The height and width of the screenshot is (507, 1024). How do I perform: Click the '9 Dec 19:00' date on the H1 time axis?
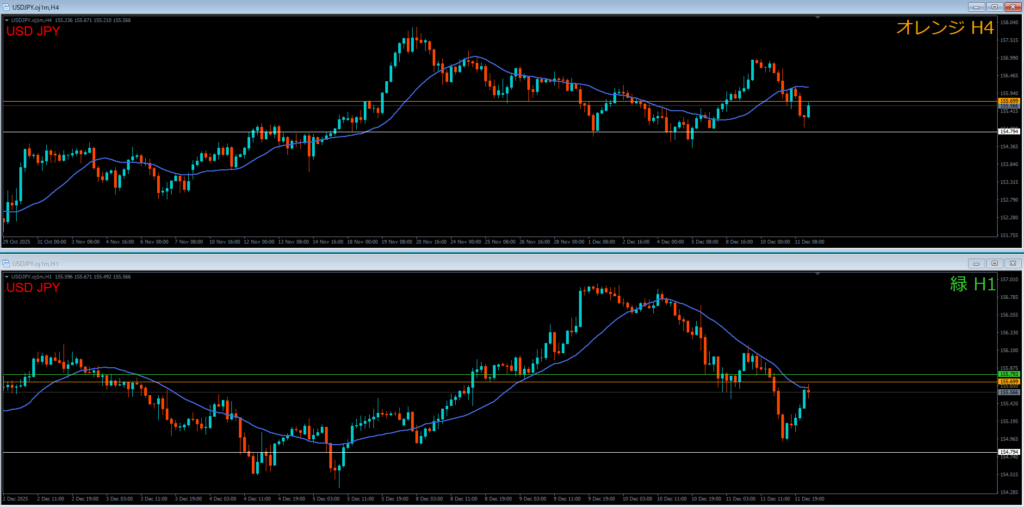tap(600, 499)
